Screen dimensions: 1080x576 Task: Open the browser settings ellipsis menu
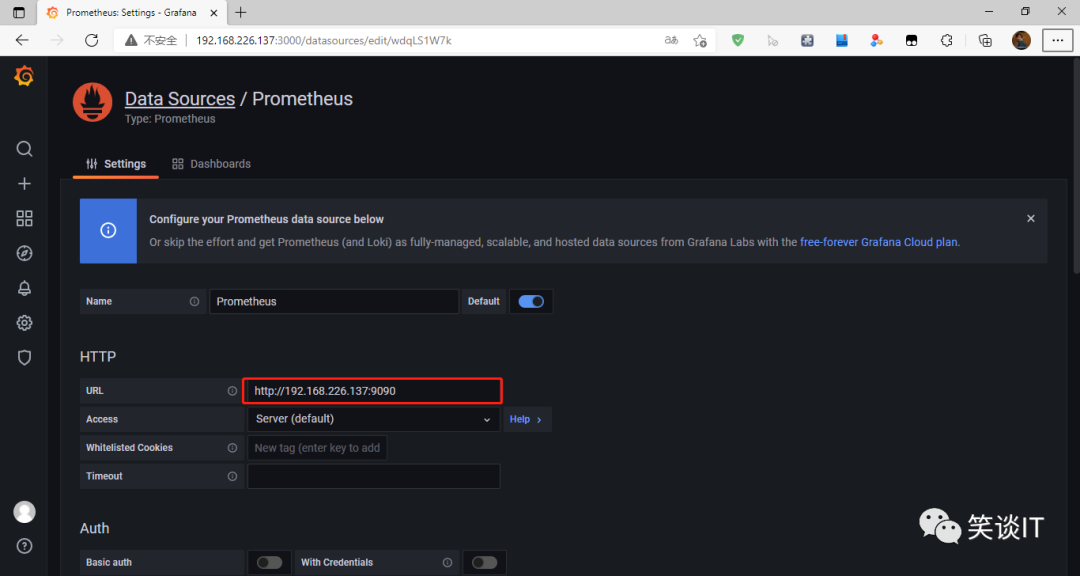[1057, 40]
